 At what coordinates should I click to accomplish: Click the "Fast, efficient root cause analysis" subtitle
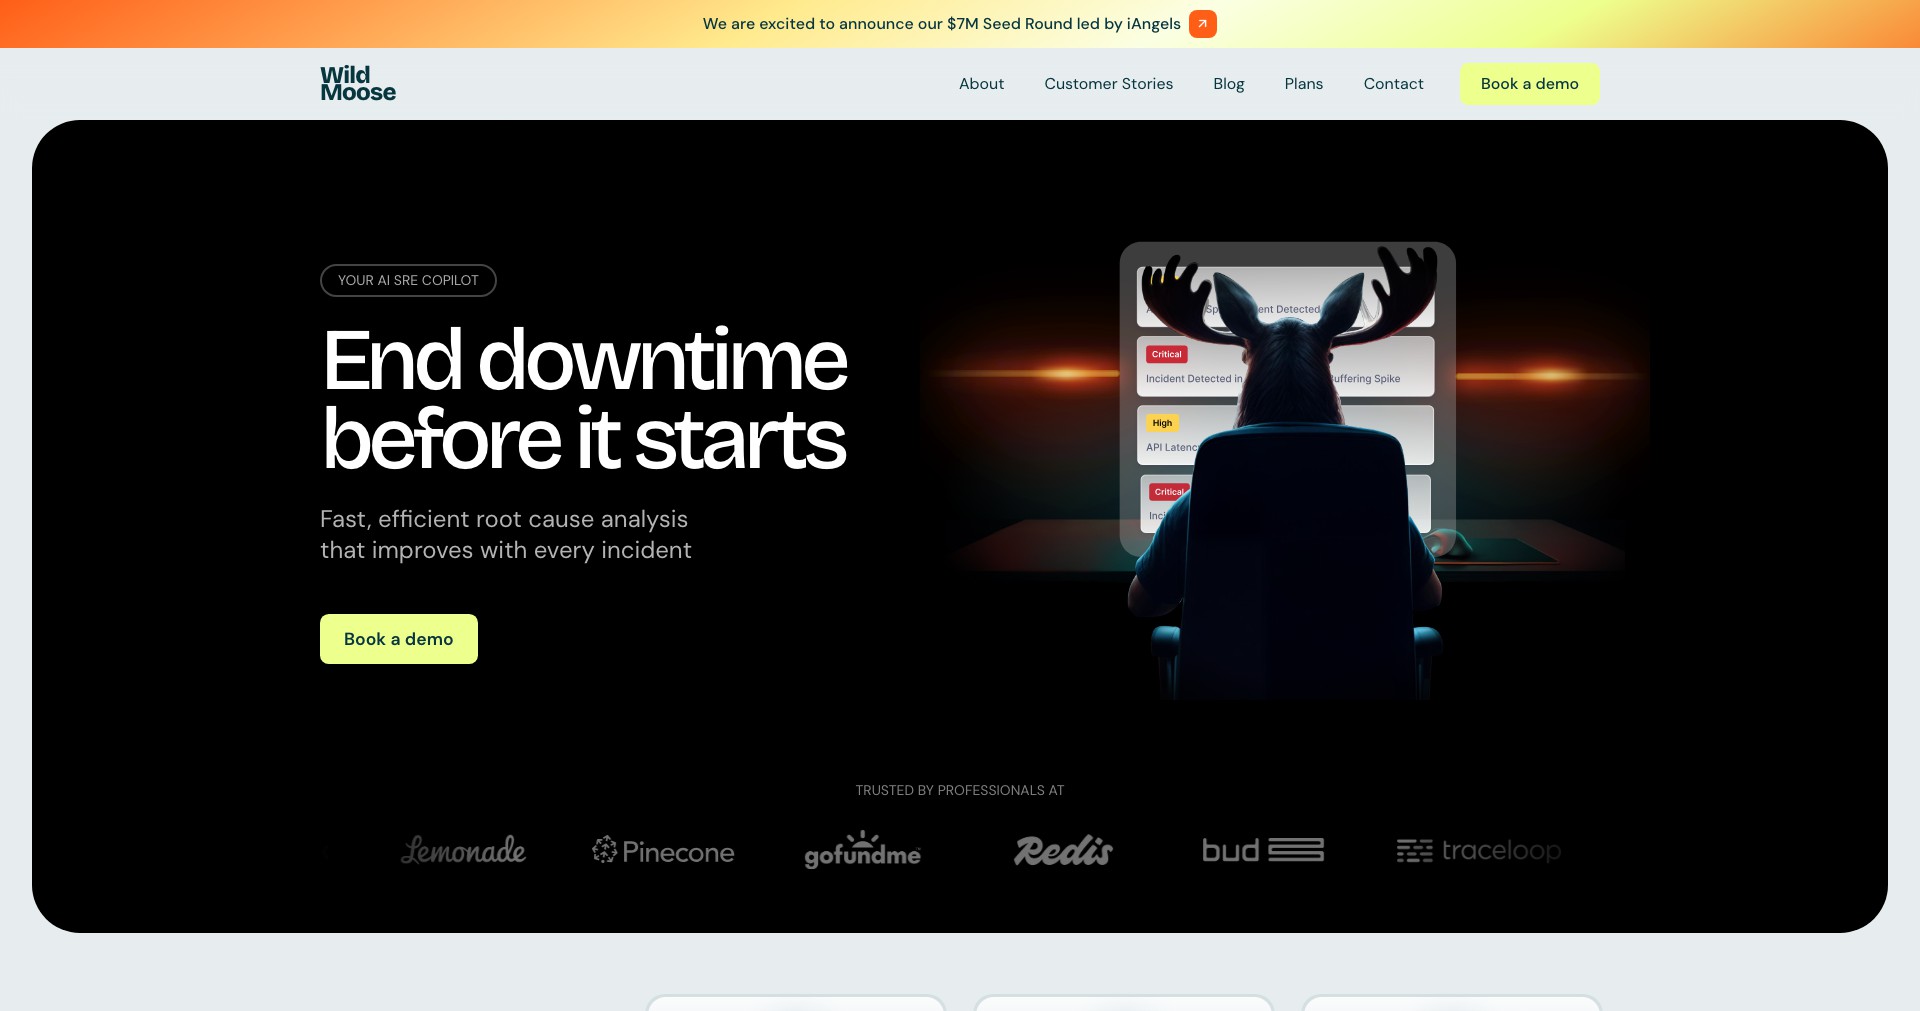tap(505, 535)
